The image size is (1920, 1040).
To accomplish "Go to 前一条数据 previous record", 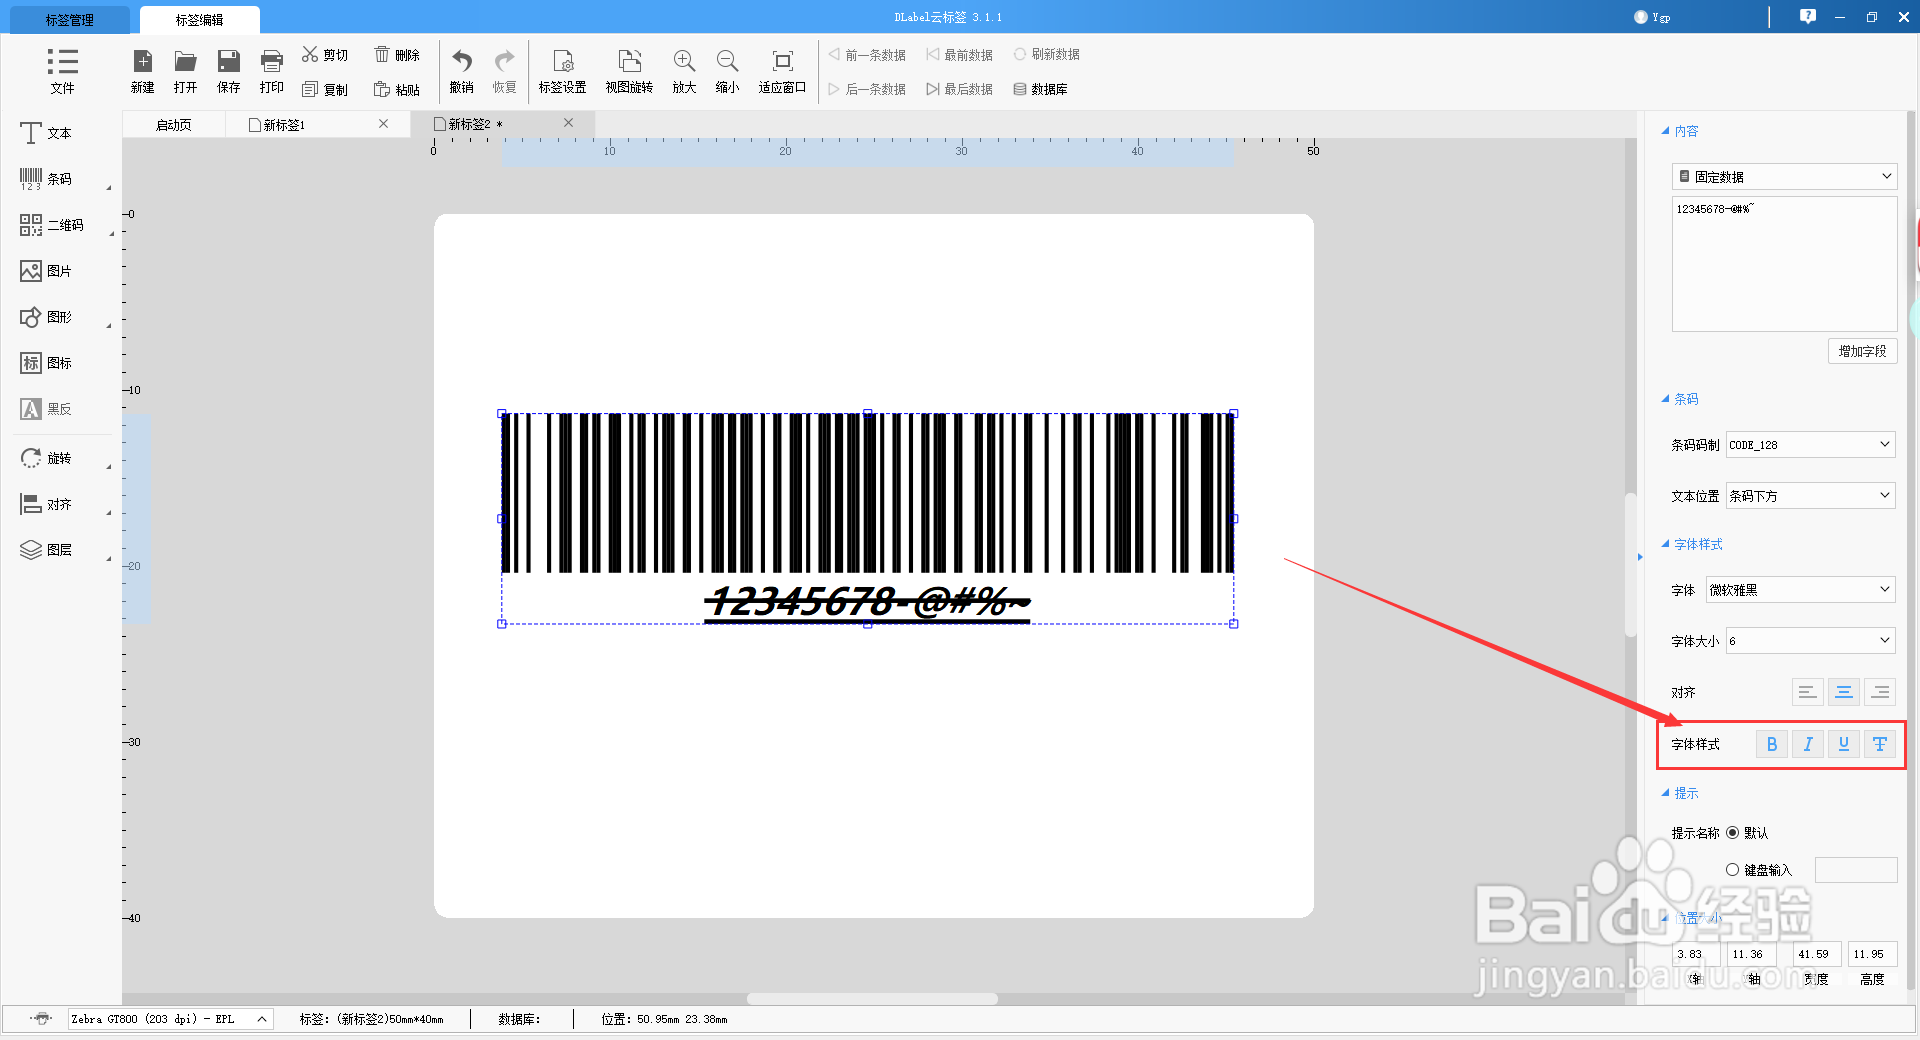I will [x=867, y=55].
